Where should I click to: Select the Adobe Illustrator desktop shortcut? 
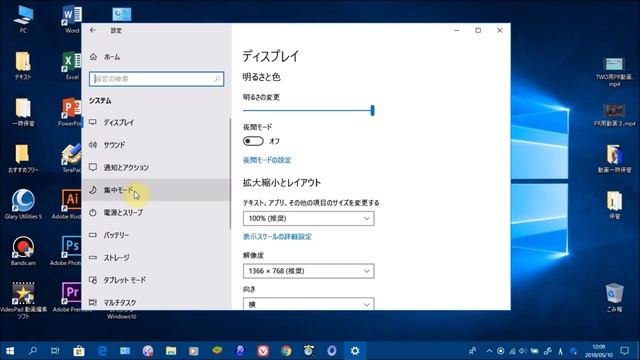point(67,204)
